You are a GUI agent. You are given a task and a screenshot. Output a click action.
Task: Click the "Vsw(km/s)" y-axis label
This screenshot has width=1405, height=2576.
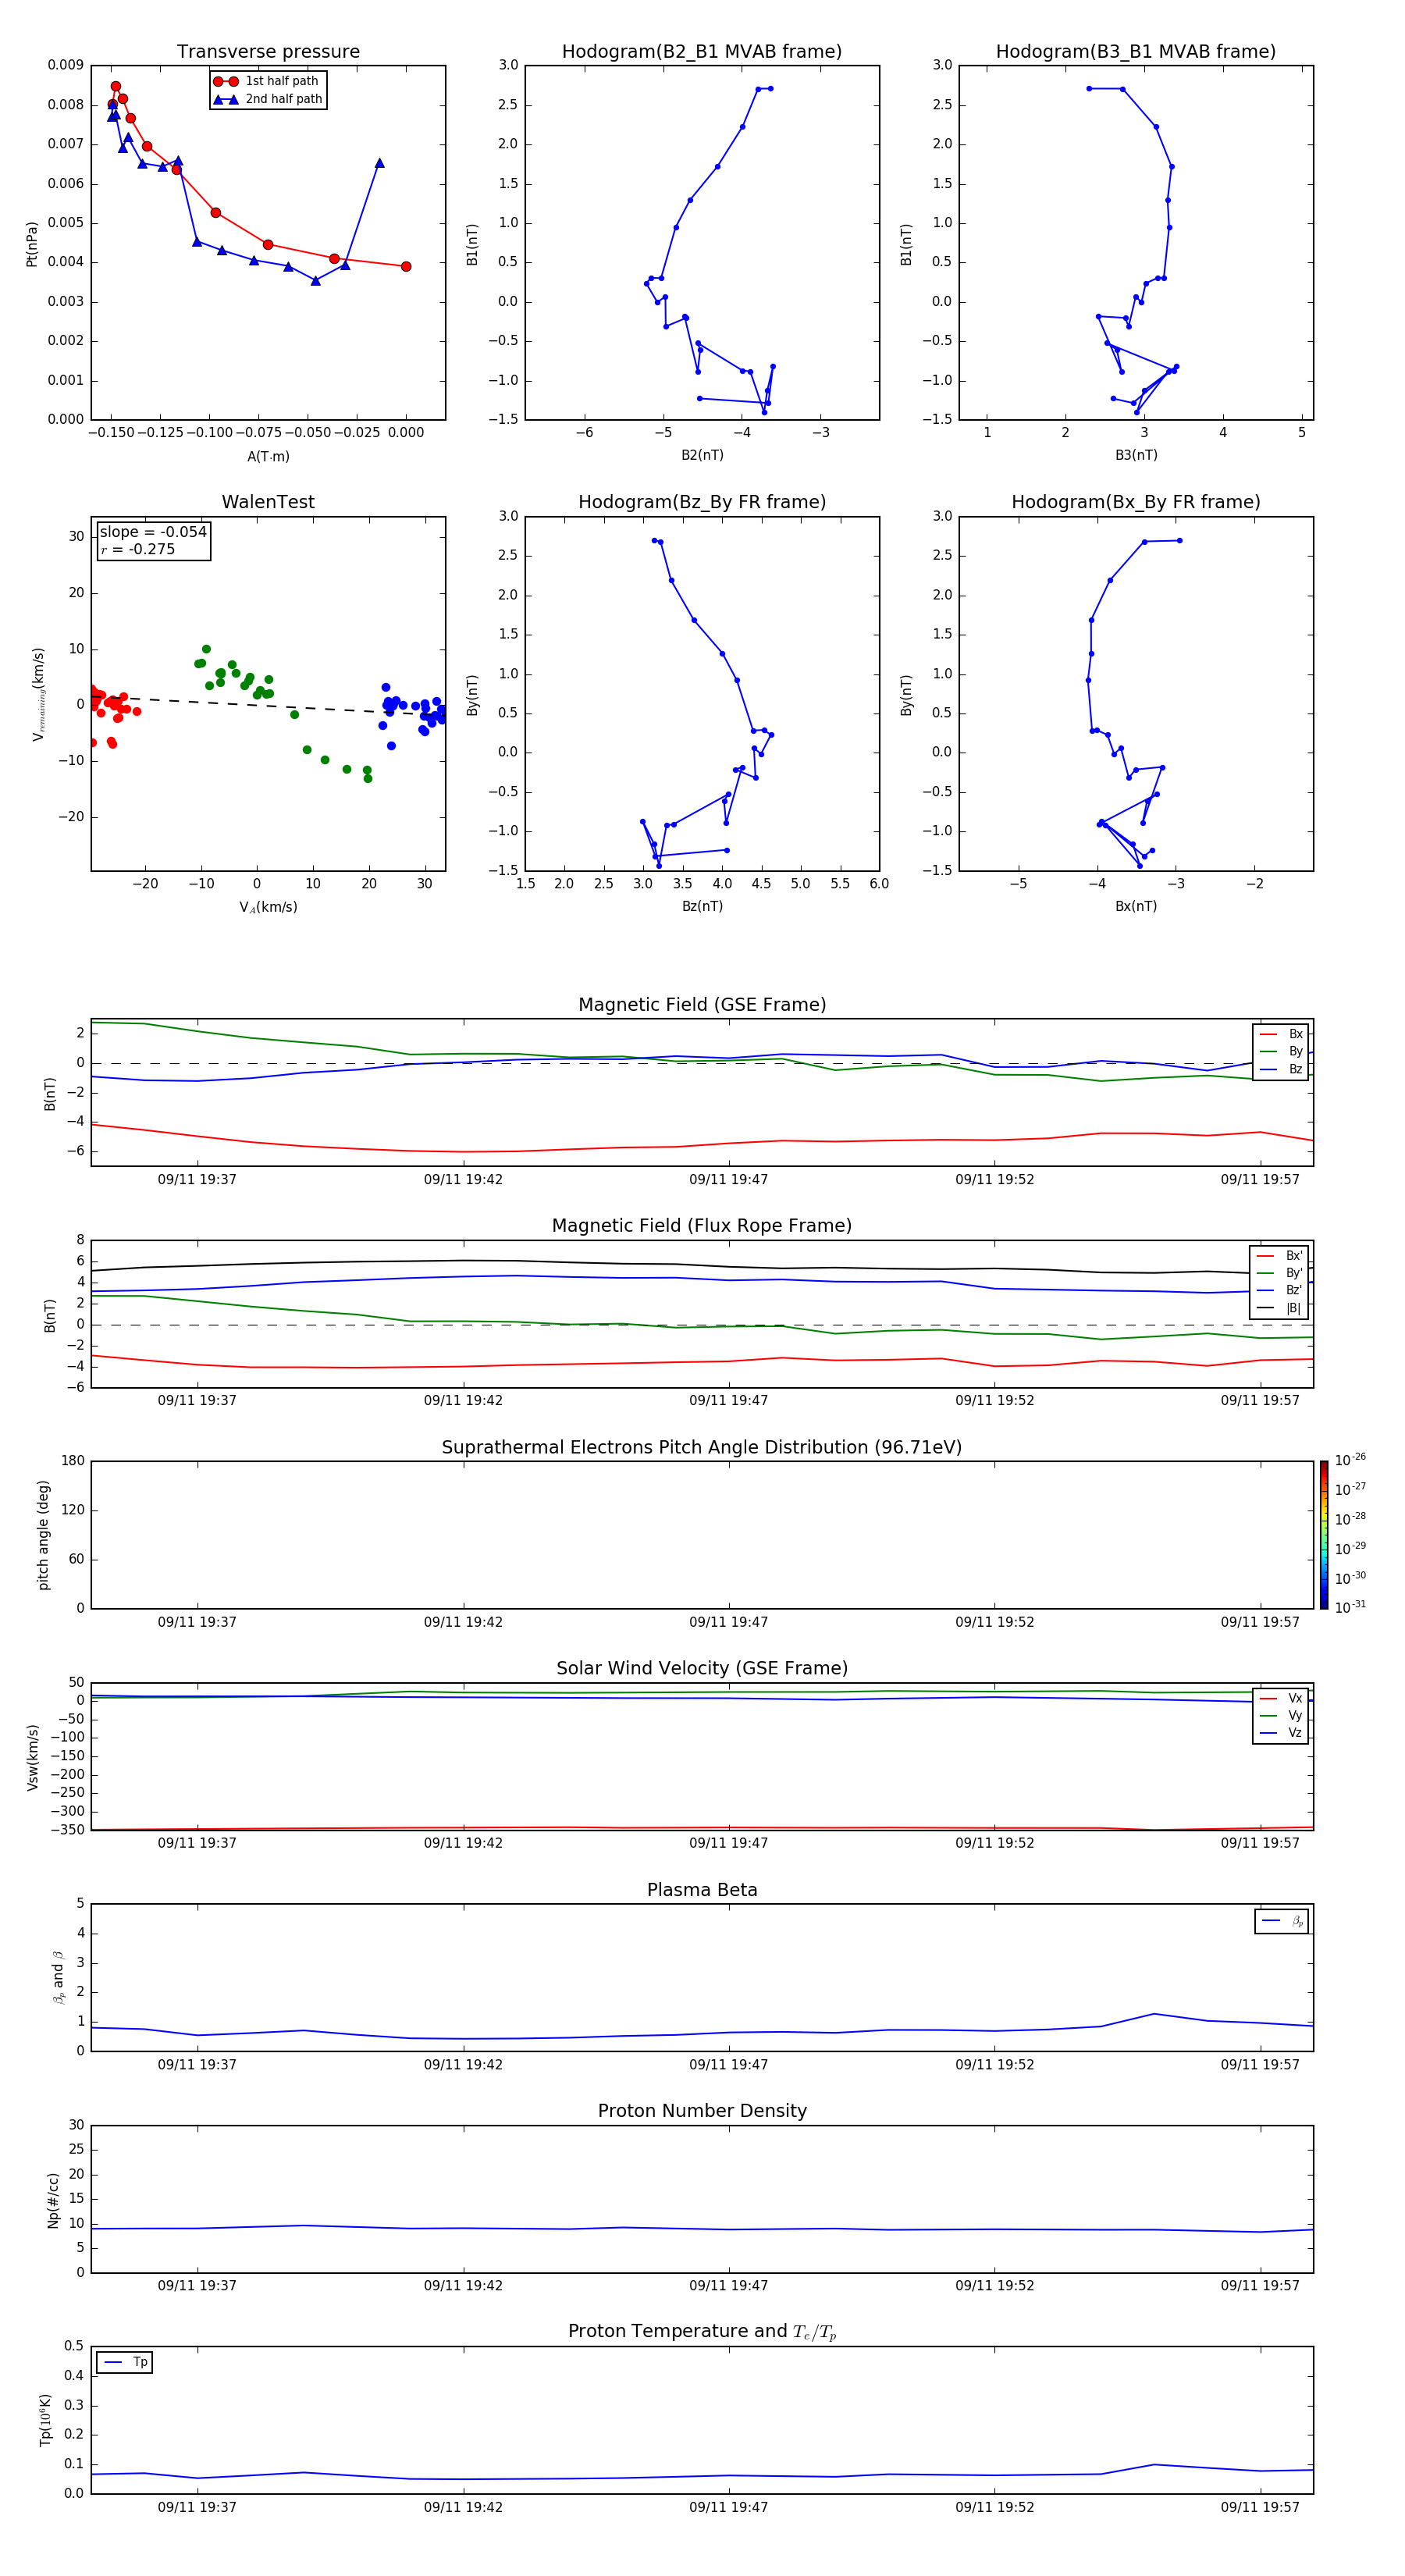(32, 1757)
